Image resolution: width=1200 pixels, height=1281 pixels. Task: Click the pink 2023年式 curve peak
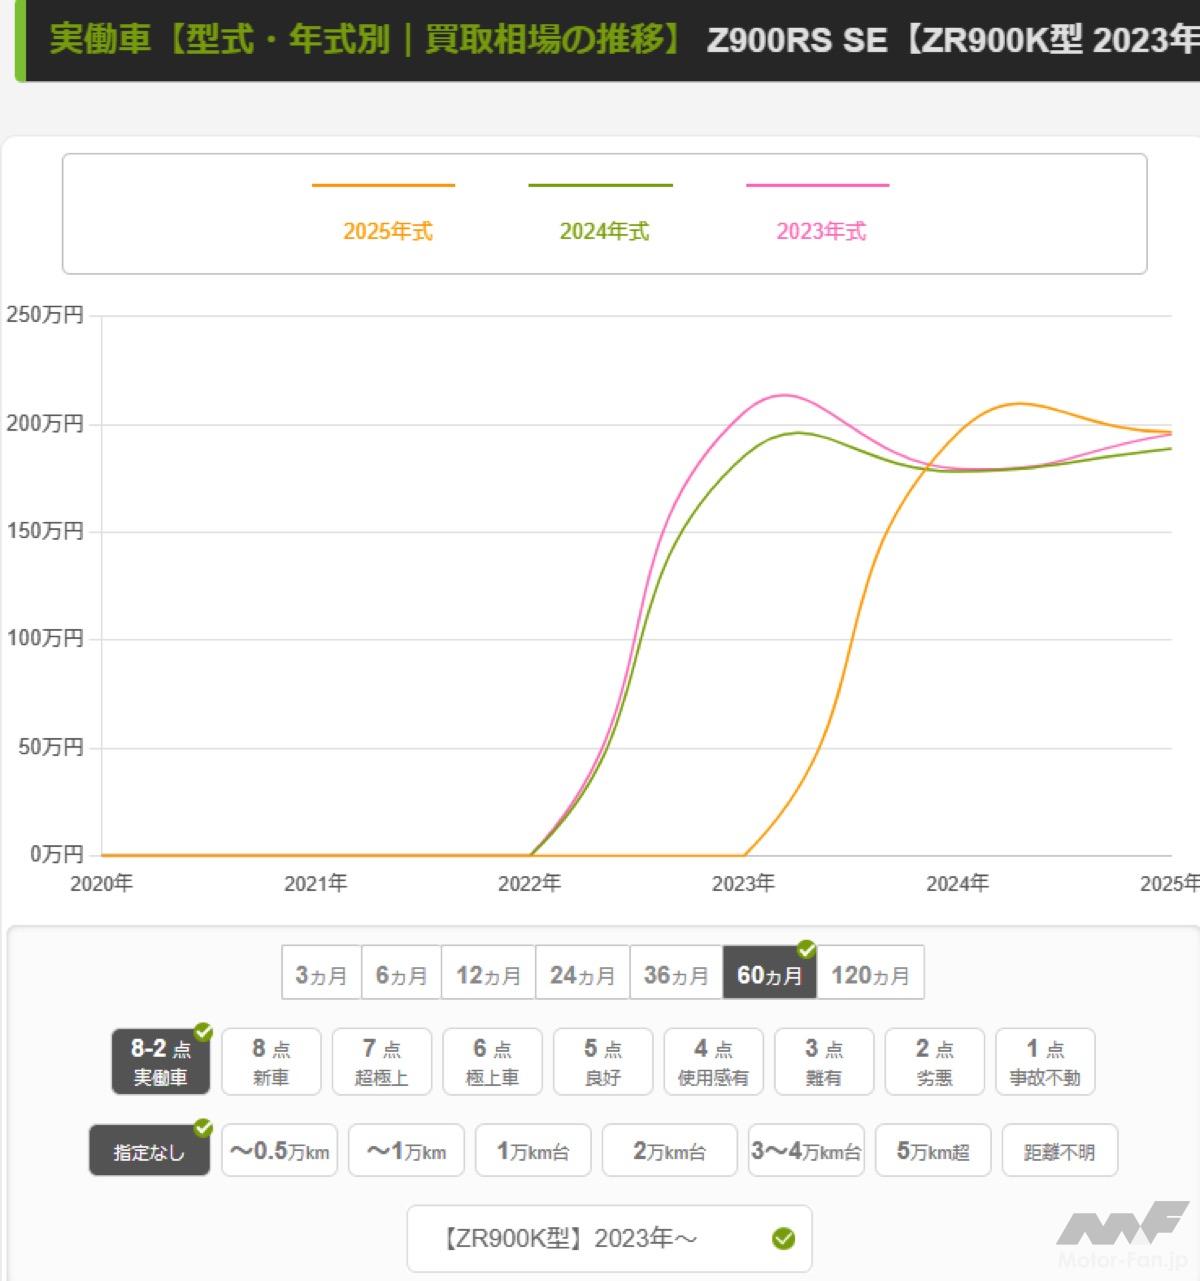coord(783,395)
